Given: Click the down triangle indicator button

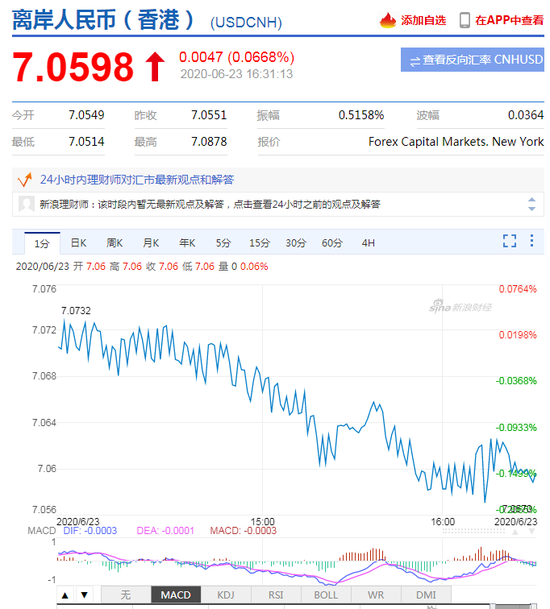Looking at the screenshot, I should [84, 595].
